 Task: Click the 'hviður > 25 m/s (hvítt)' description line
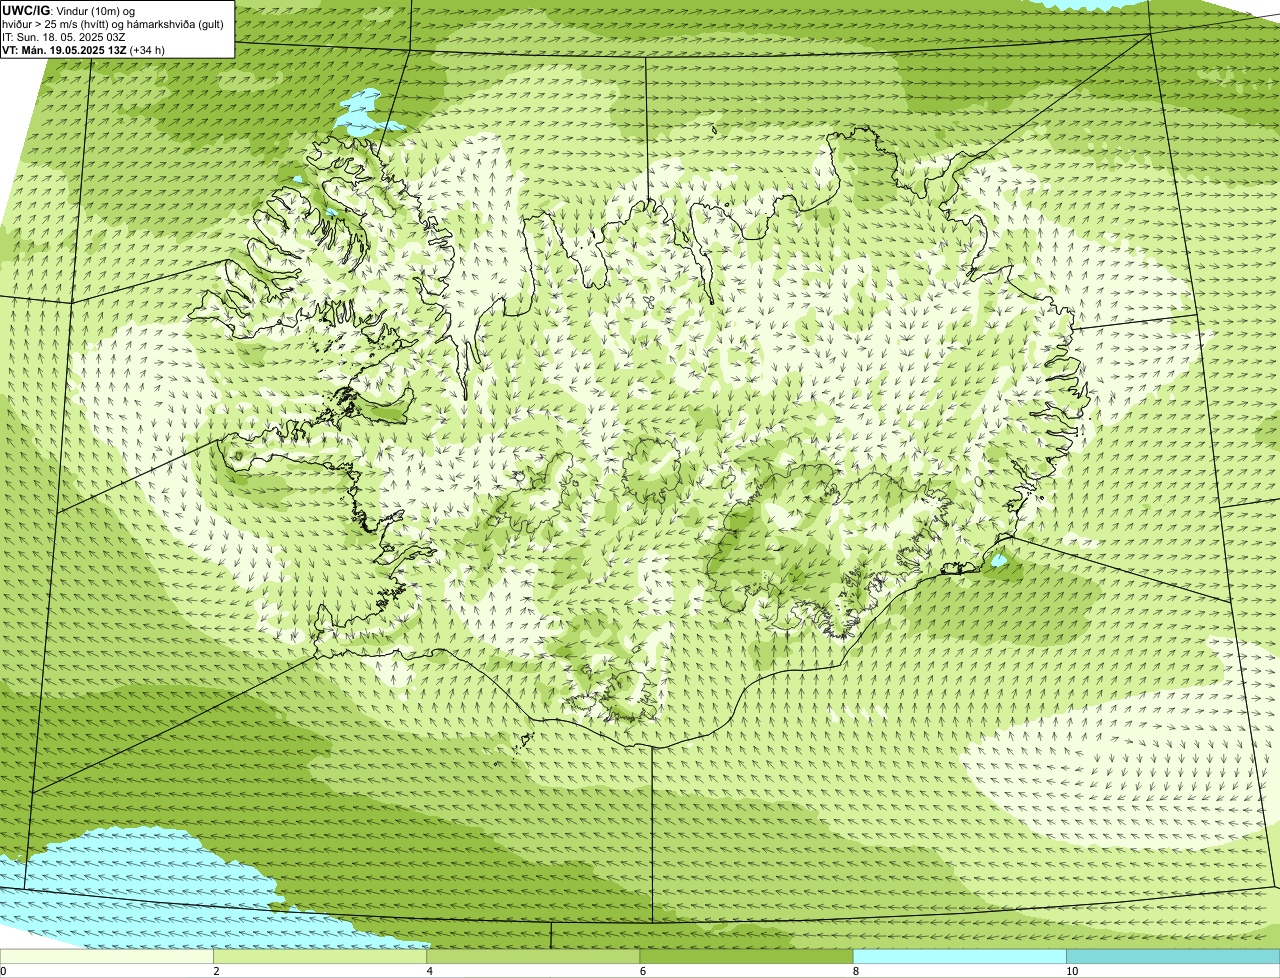114,23
